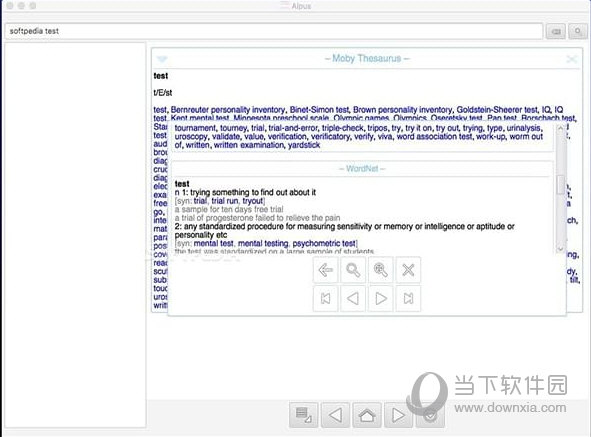Follow the 'trial run' synonym link

(x=225, y=201)
